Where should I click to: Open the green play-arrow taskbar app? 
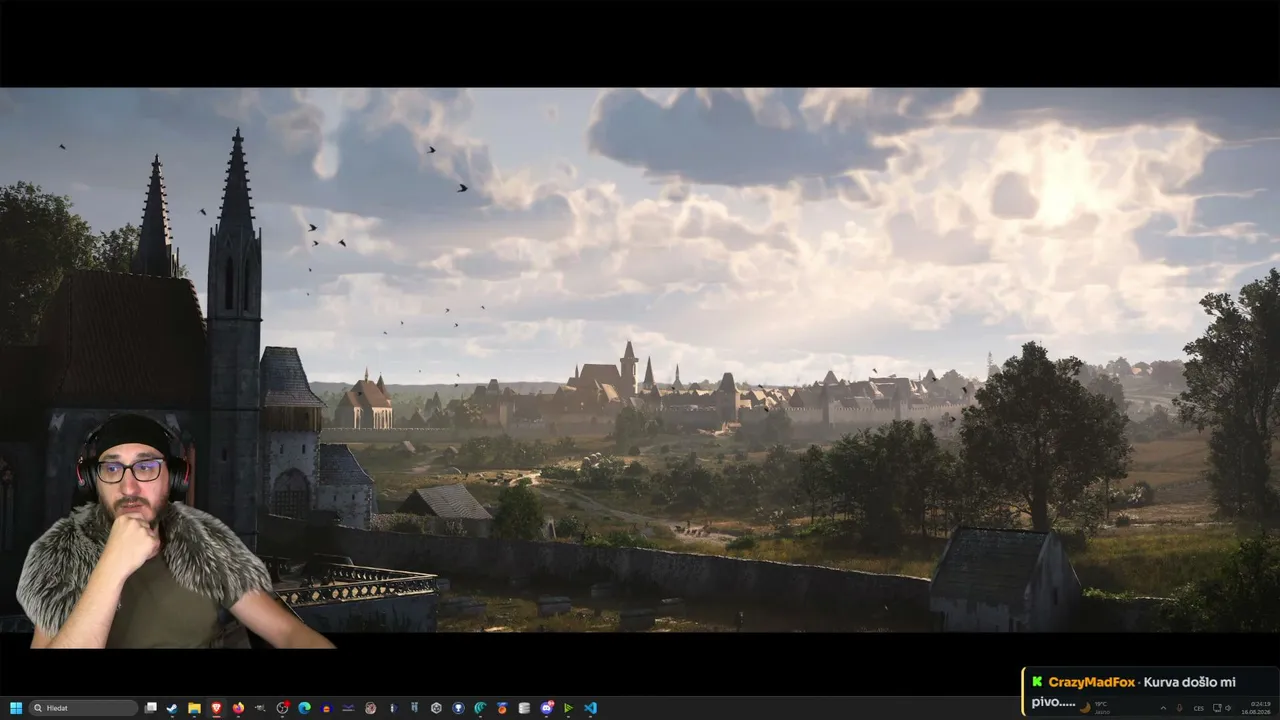pos(568,708)
